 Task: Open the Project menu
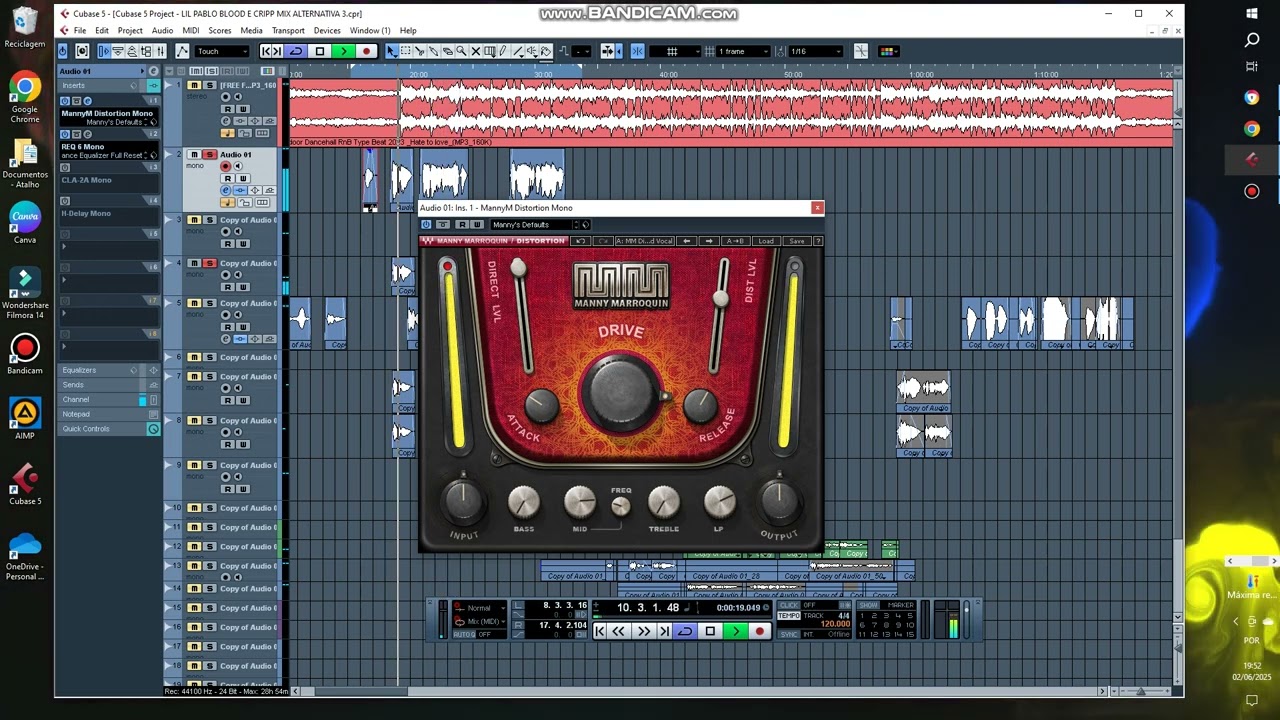coord(130,31)
